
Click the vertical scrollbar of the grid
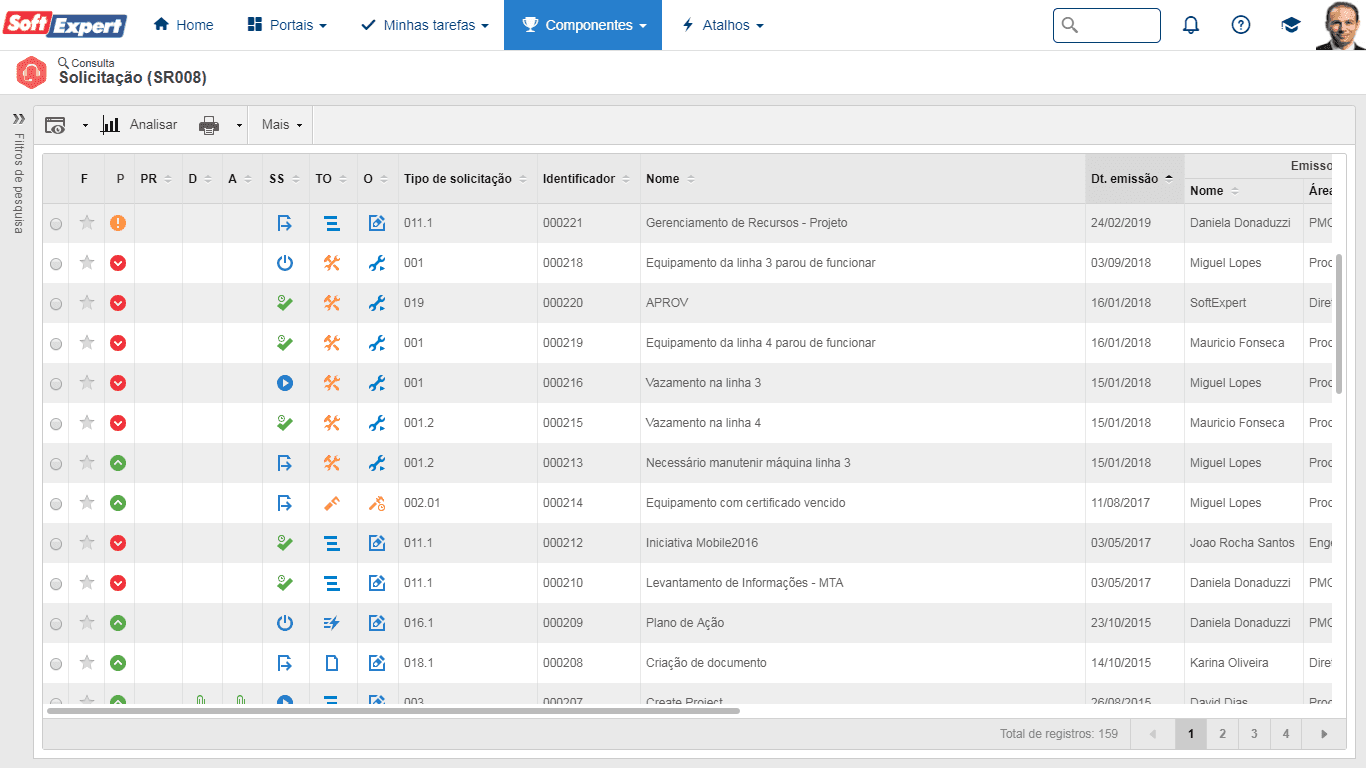(x=1339, y=324)
